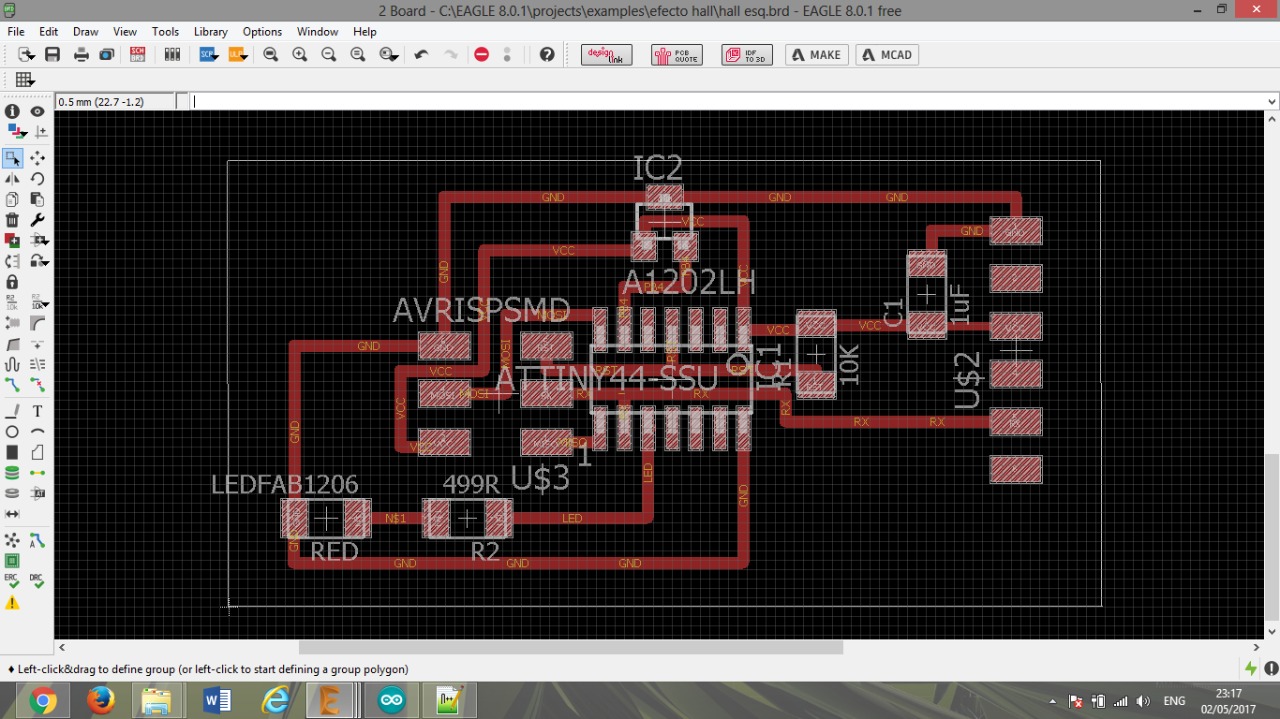Select the Rectangle draw tool
Viewport: 1280px width, 719px height.
[x=12, y=452]
